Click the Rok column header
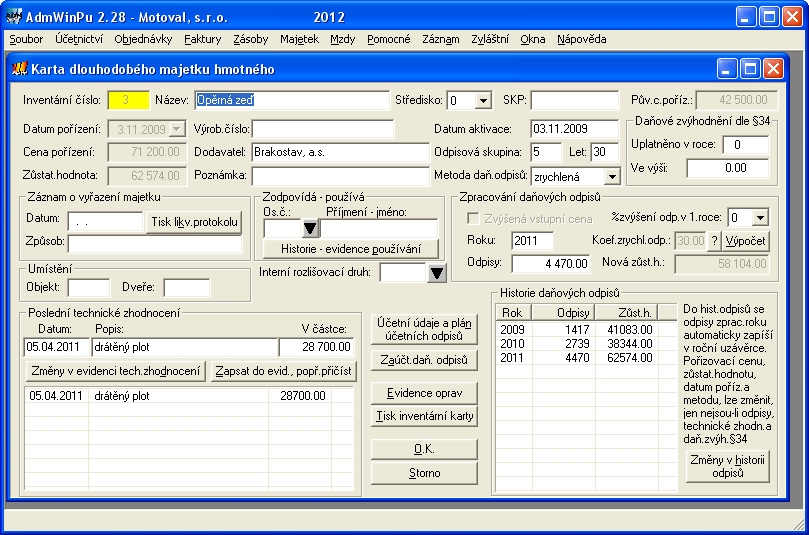809x535 pixels. [x=513, y=313]
